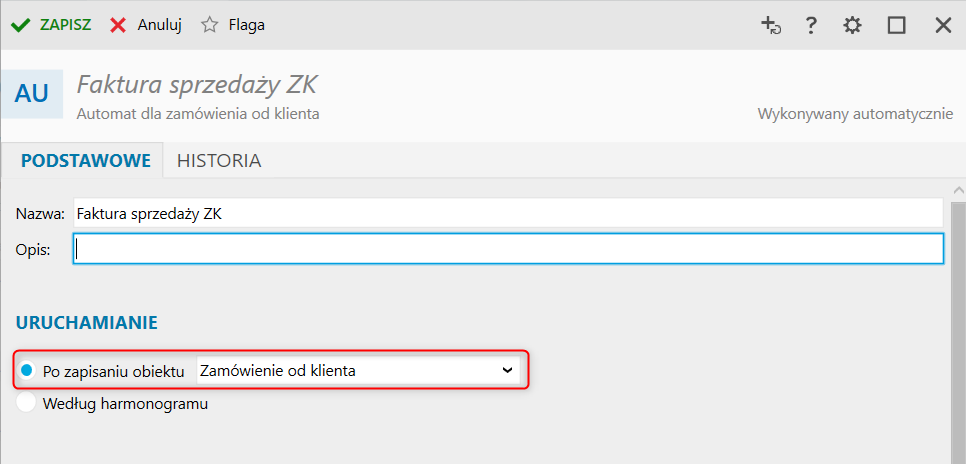Click the plus with refresh icon
The image size is (966, 464).
click(771, 25)
